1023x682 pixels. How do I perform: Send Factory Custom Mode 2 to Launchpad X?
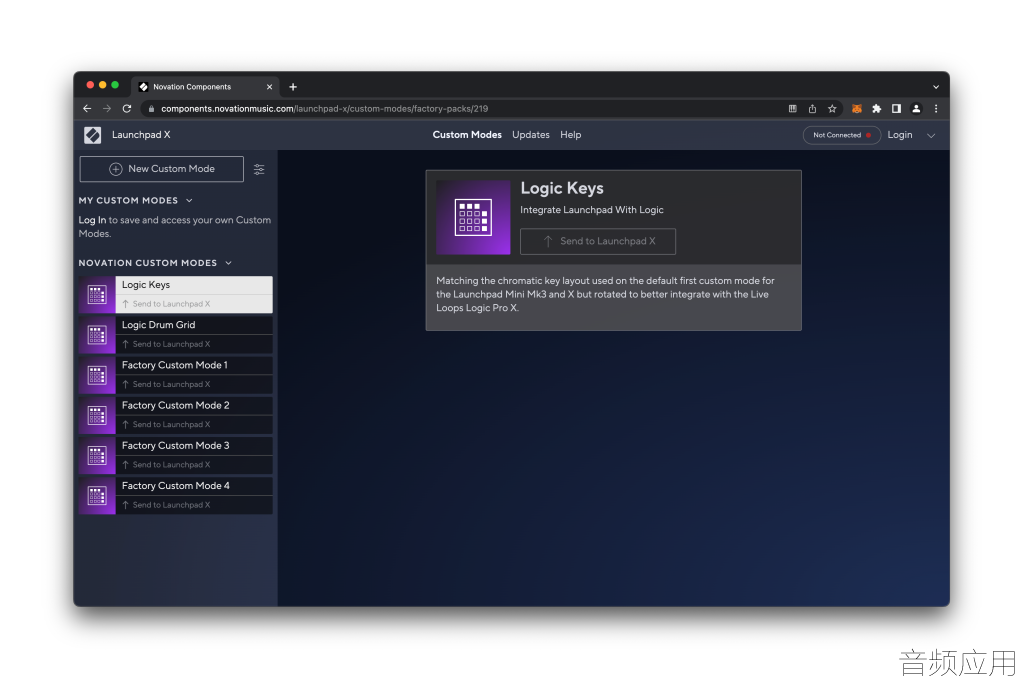coord(194,425)
